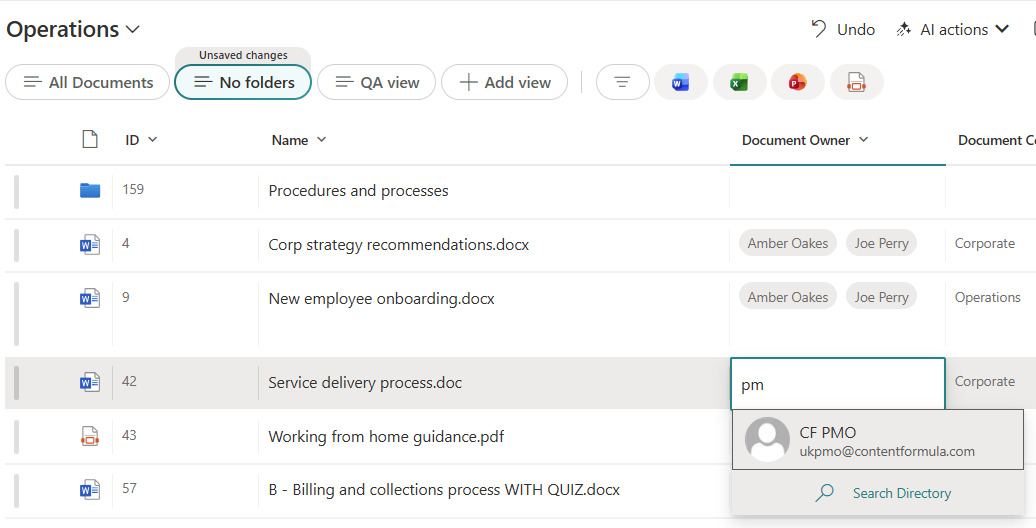Select the CF PMO suggestion
Screen dimensions: 1036x528
(x=878, y=439)
